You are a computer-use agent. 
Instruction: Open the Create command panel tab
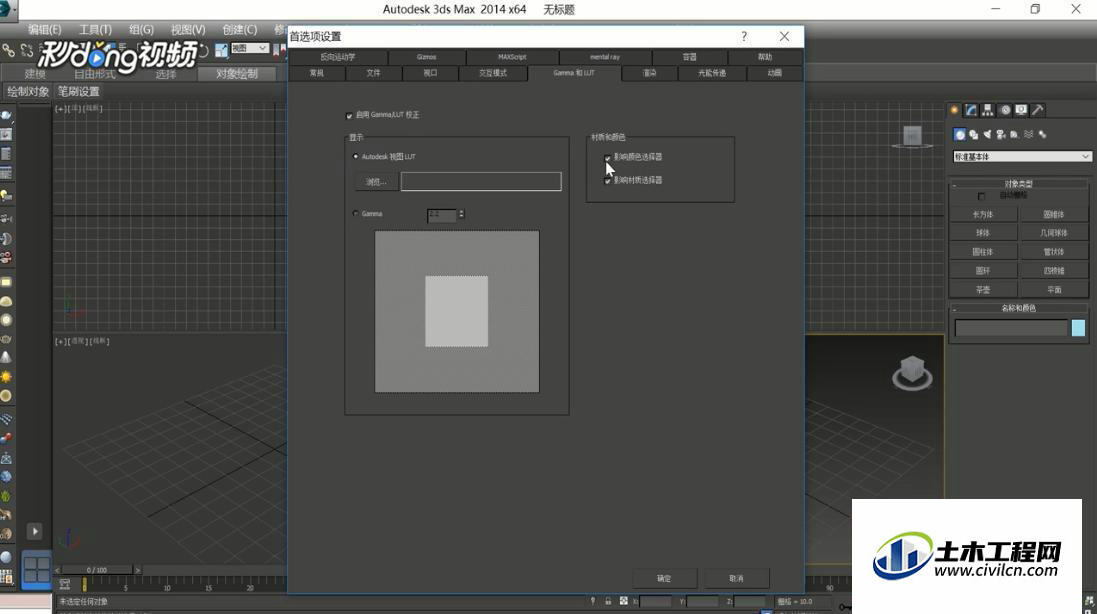tap(954, 110)
